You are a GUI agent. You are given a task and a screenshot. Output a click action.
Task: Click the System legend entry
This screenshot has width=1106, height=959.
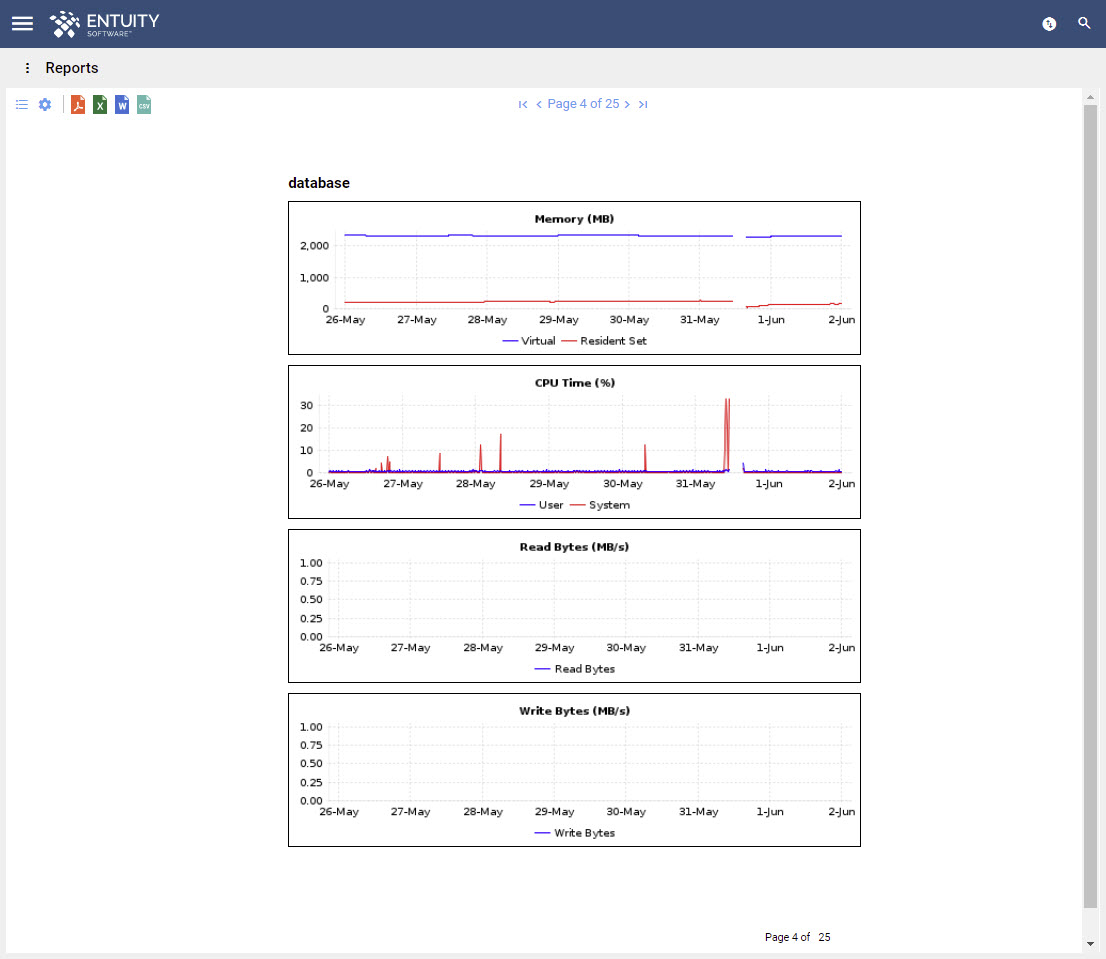tap(600, 505)
